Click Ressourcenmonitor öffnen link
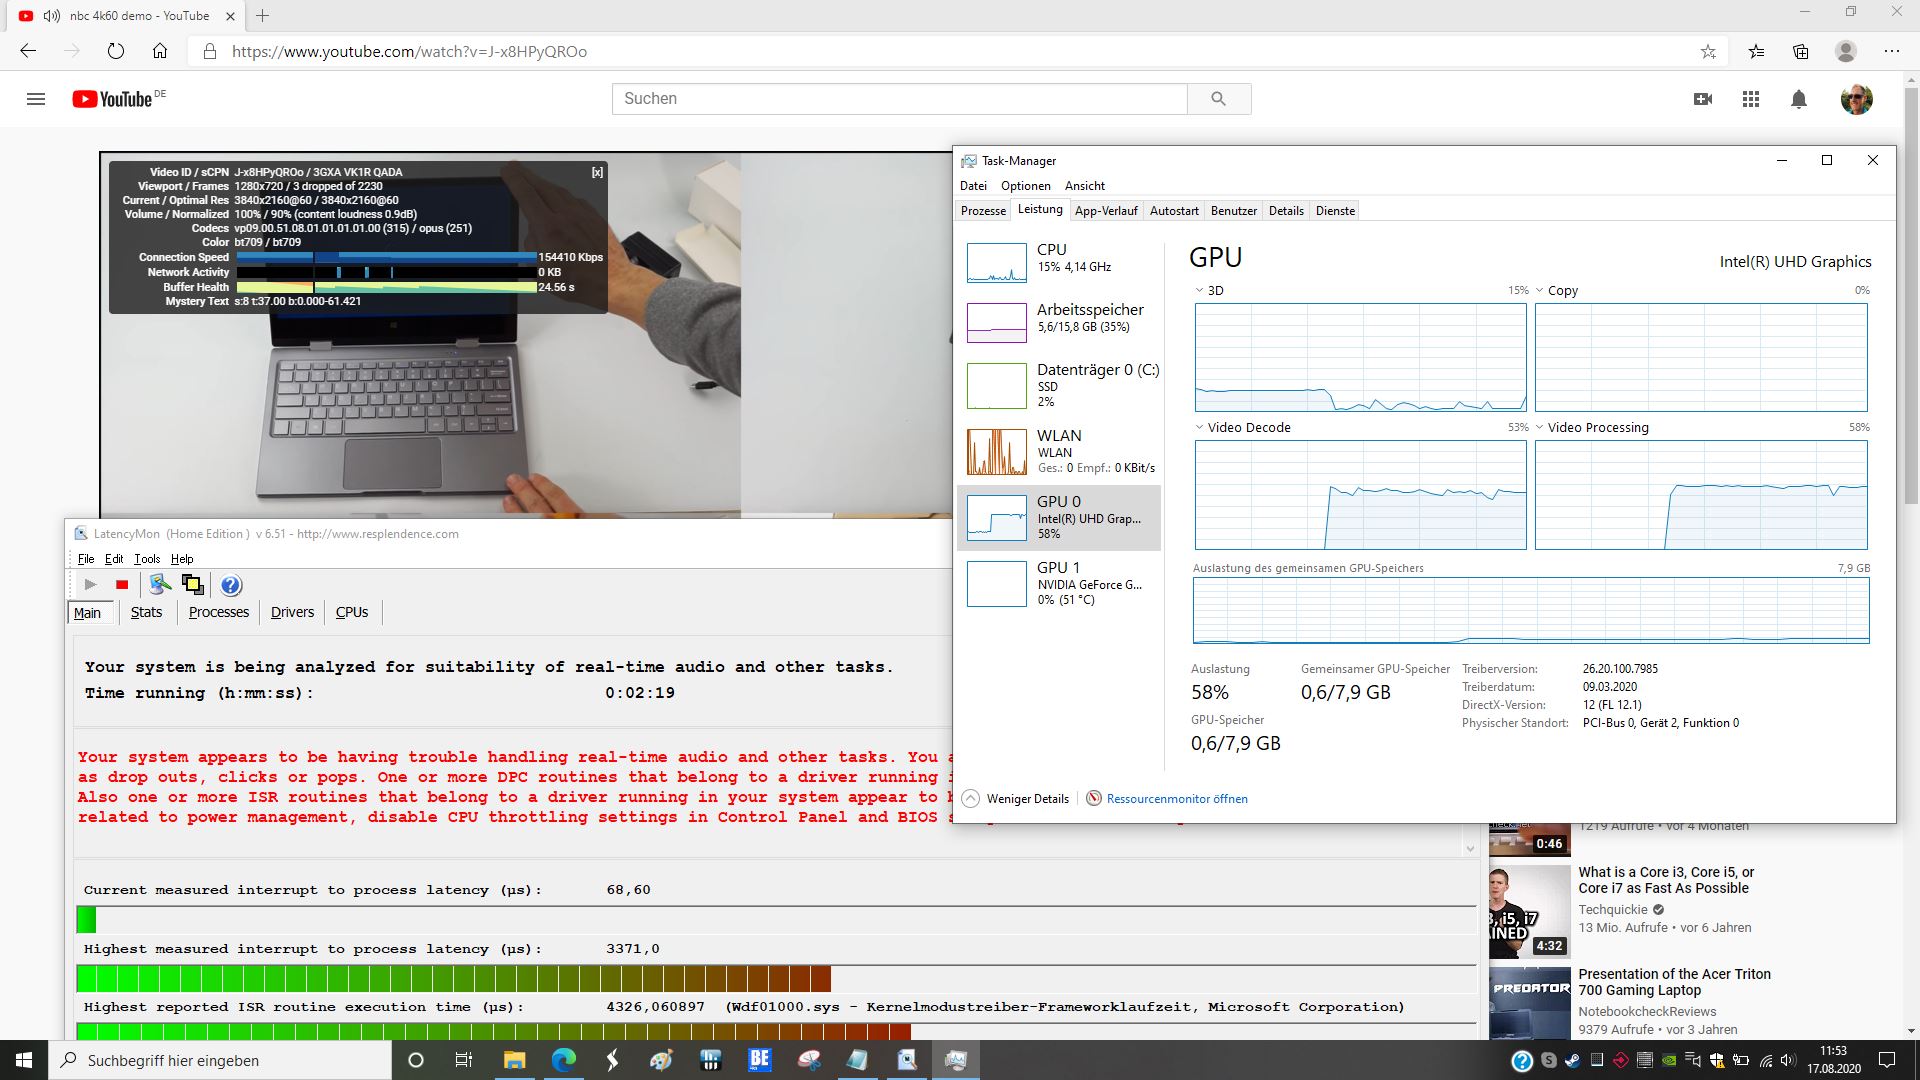This screenshot has width=1920, height=1080. pyautogui.click(x=1176, y=799)
